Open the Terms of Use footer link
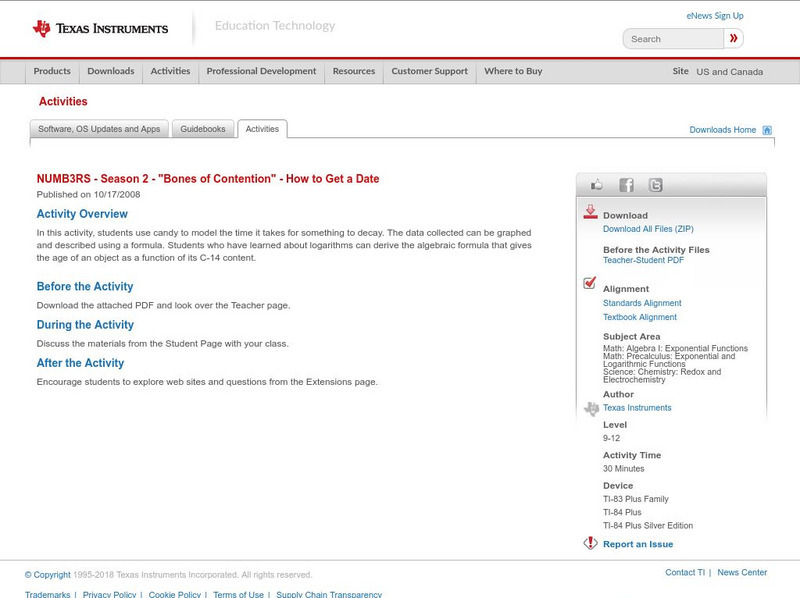Viewport: 800px width, 598px height. pos(238,594)
